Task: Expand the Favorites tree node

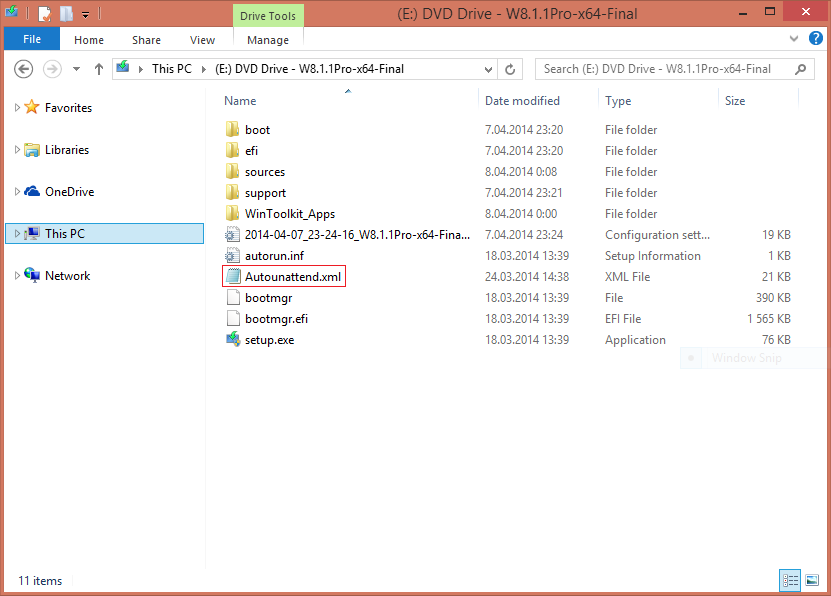Action: coord(17,108)
